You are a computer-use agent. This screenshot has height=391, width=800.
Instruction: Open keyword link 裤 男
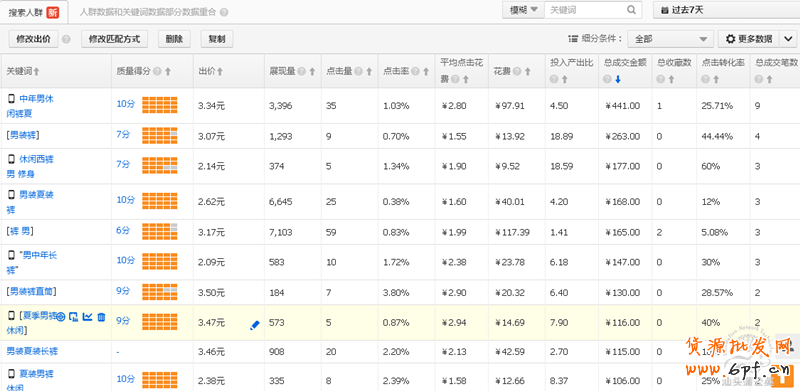20,231
